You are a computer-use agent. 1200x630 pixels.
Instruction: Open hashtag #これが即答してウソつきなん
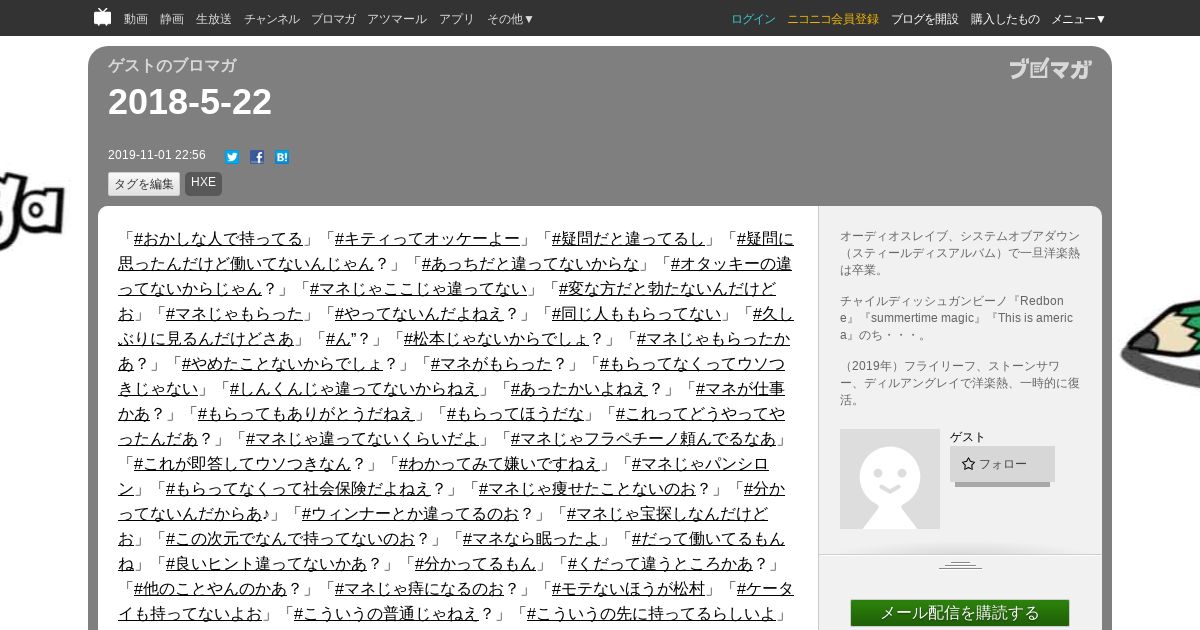coord(242,463)
